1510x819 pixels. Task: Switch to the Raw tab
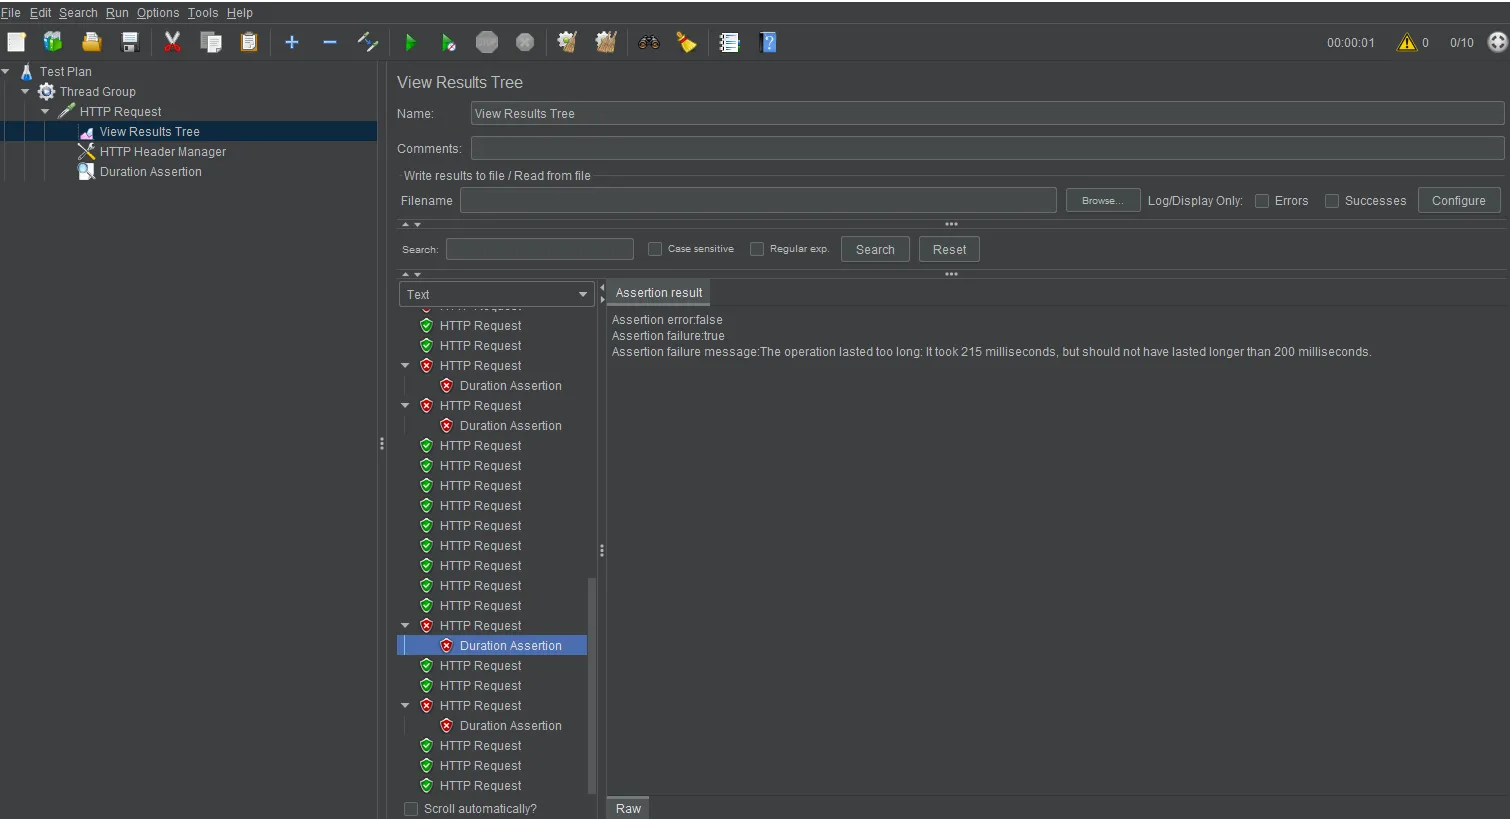(628, 808)
